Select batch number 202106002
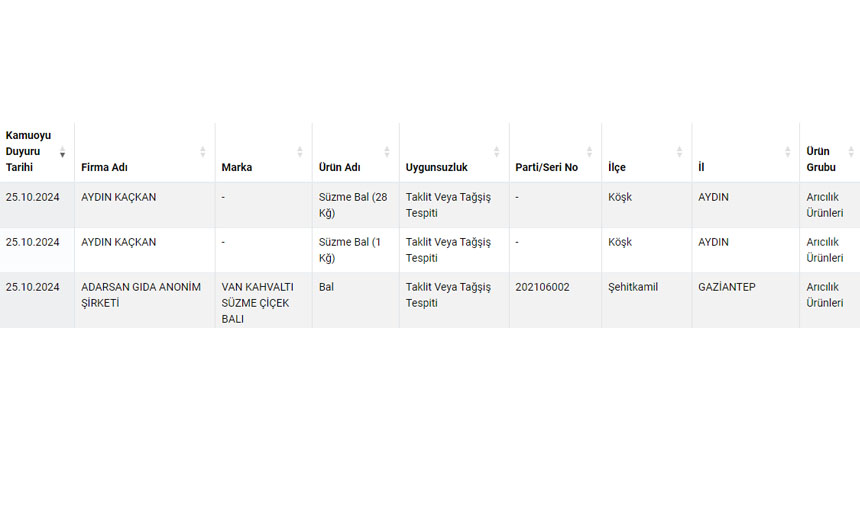The height and width of the screenshot is (505, 860). [x=542, y=287]
